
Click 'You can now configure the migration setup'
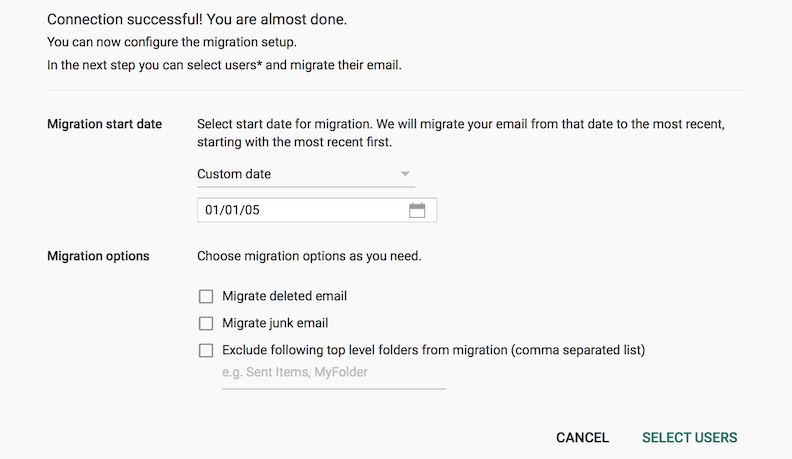173,42
